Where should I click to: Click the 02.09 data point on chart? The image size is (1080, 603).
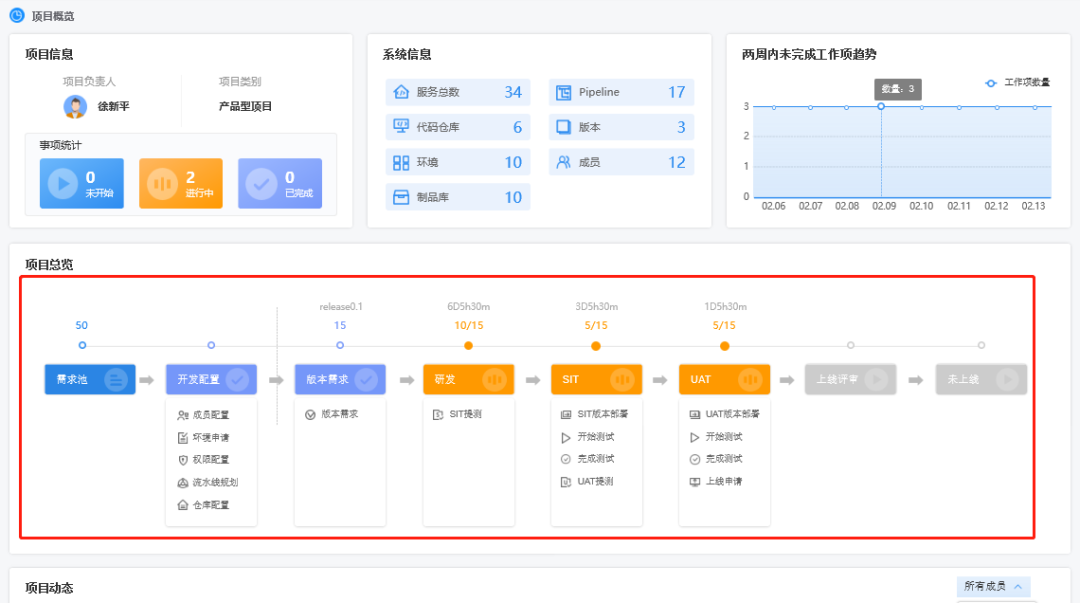pos(881,106)
